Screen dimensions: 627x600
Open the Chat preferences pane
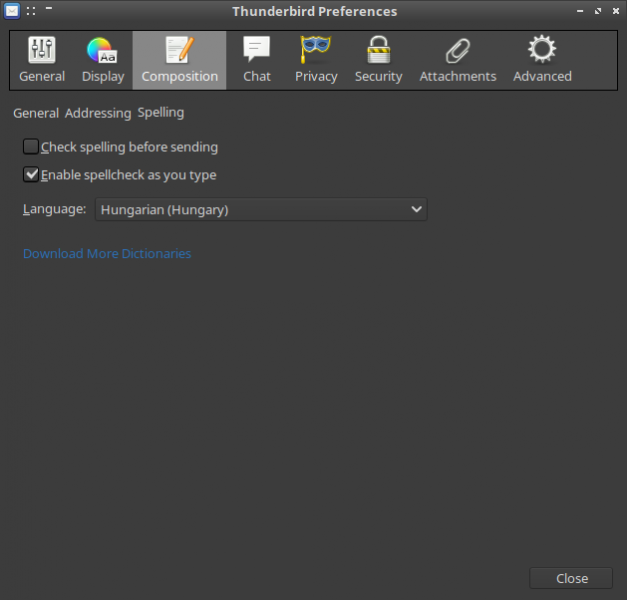click(257, 60)
